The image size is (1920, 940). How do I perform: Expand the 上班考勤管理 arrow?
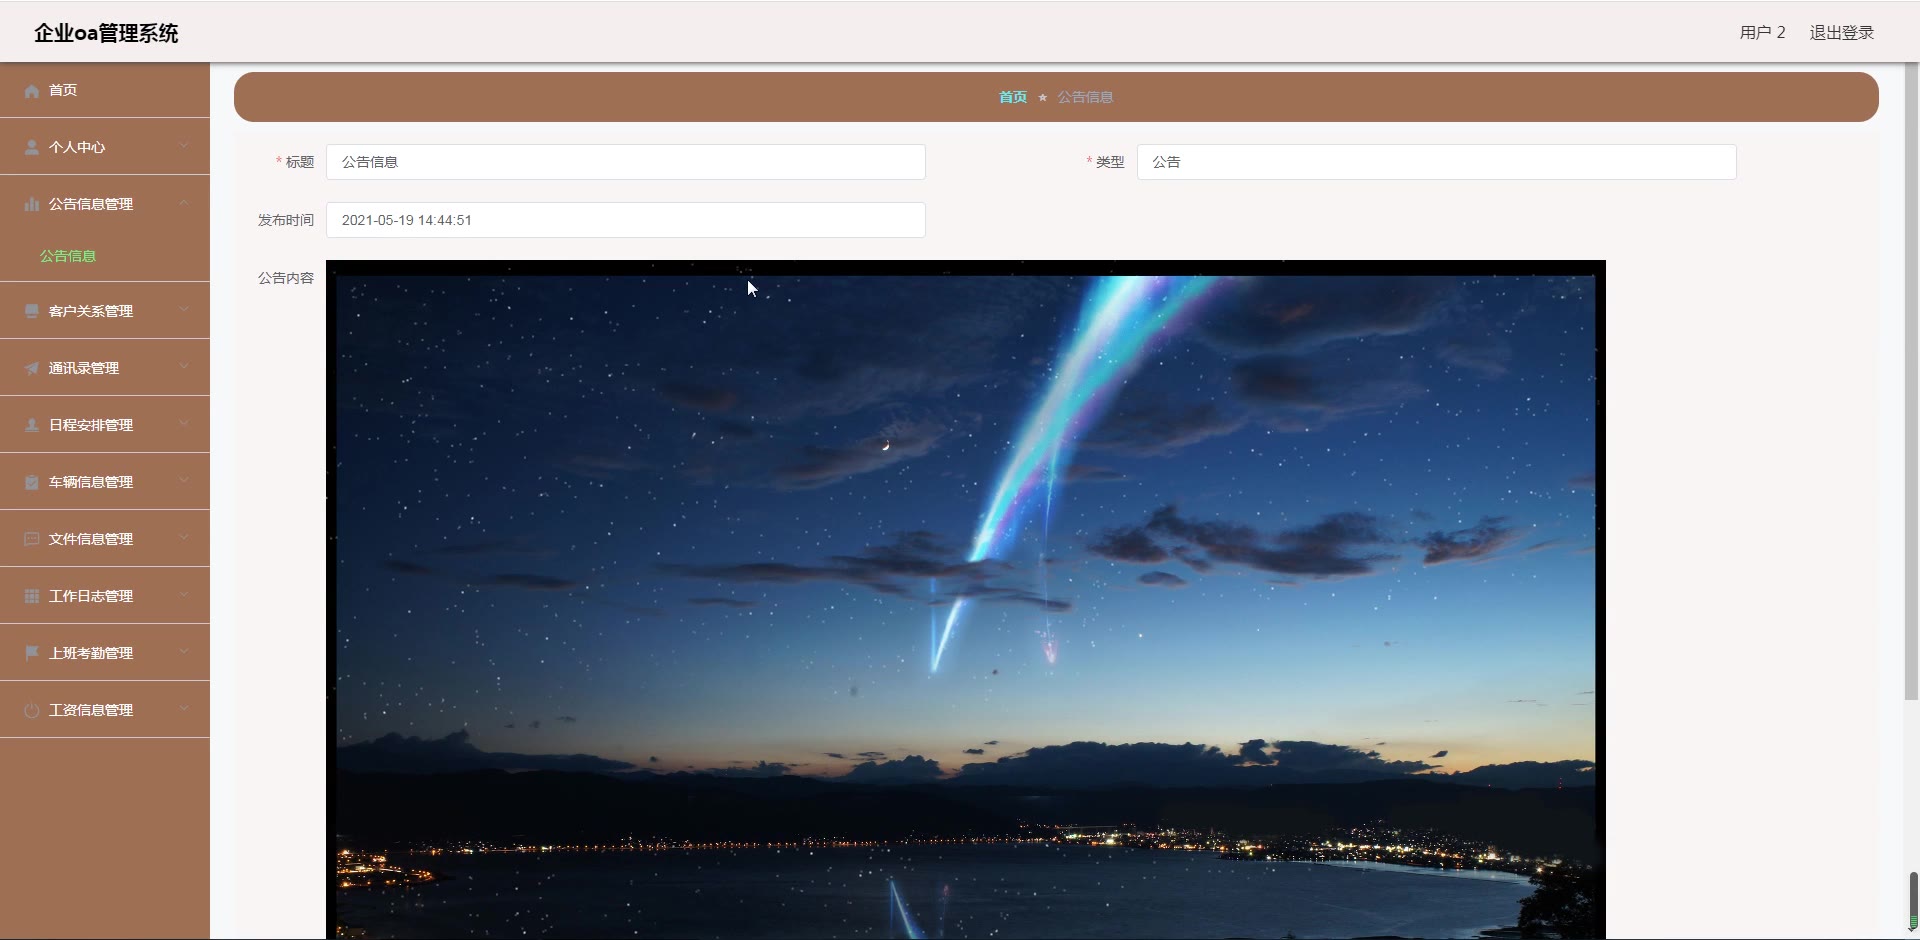[184, 652]
